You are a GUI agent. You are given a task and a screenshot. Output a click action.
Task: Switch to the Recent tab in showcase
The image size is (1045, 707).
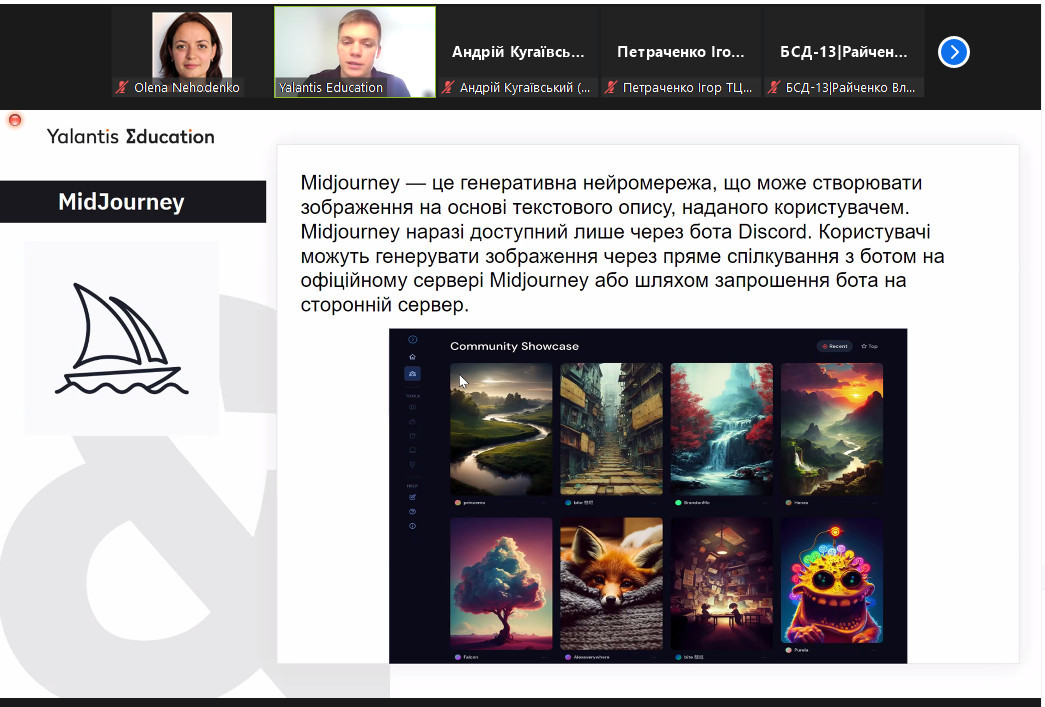(834, 346)
